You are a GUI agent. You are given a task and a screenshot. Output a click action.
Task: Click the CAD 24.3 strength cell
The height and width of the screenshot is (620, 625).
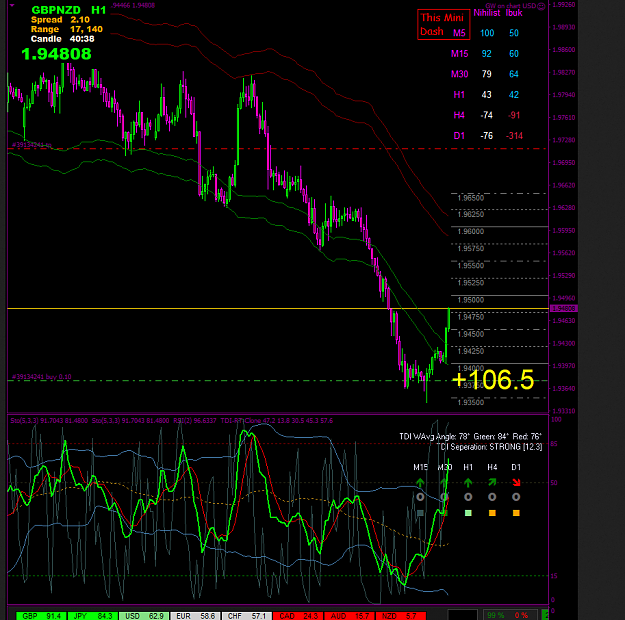298,616
